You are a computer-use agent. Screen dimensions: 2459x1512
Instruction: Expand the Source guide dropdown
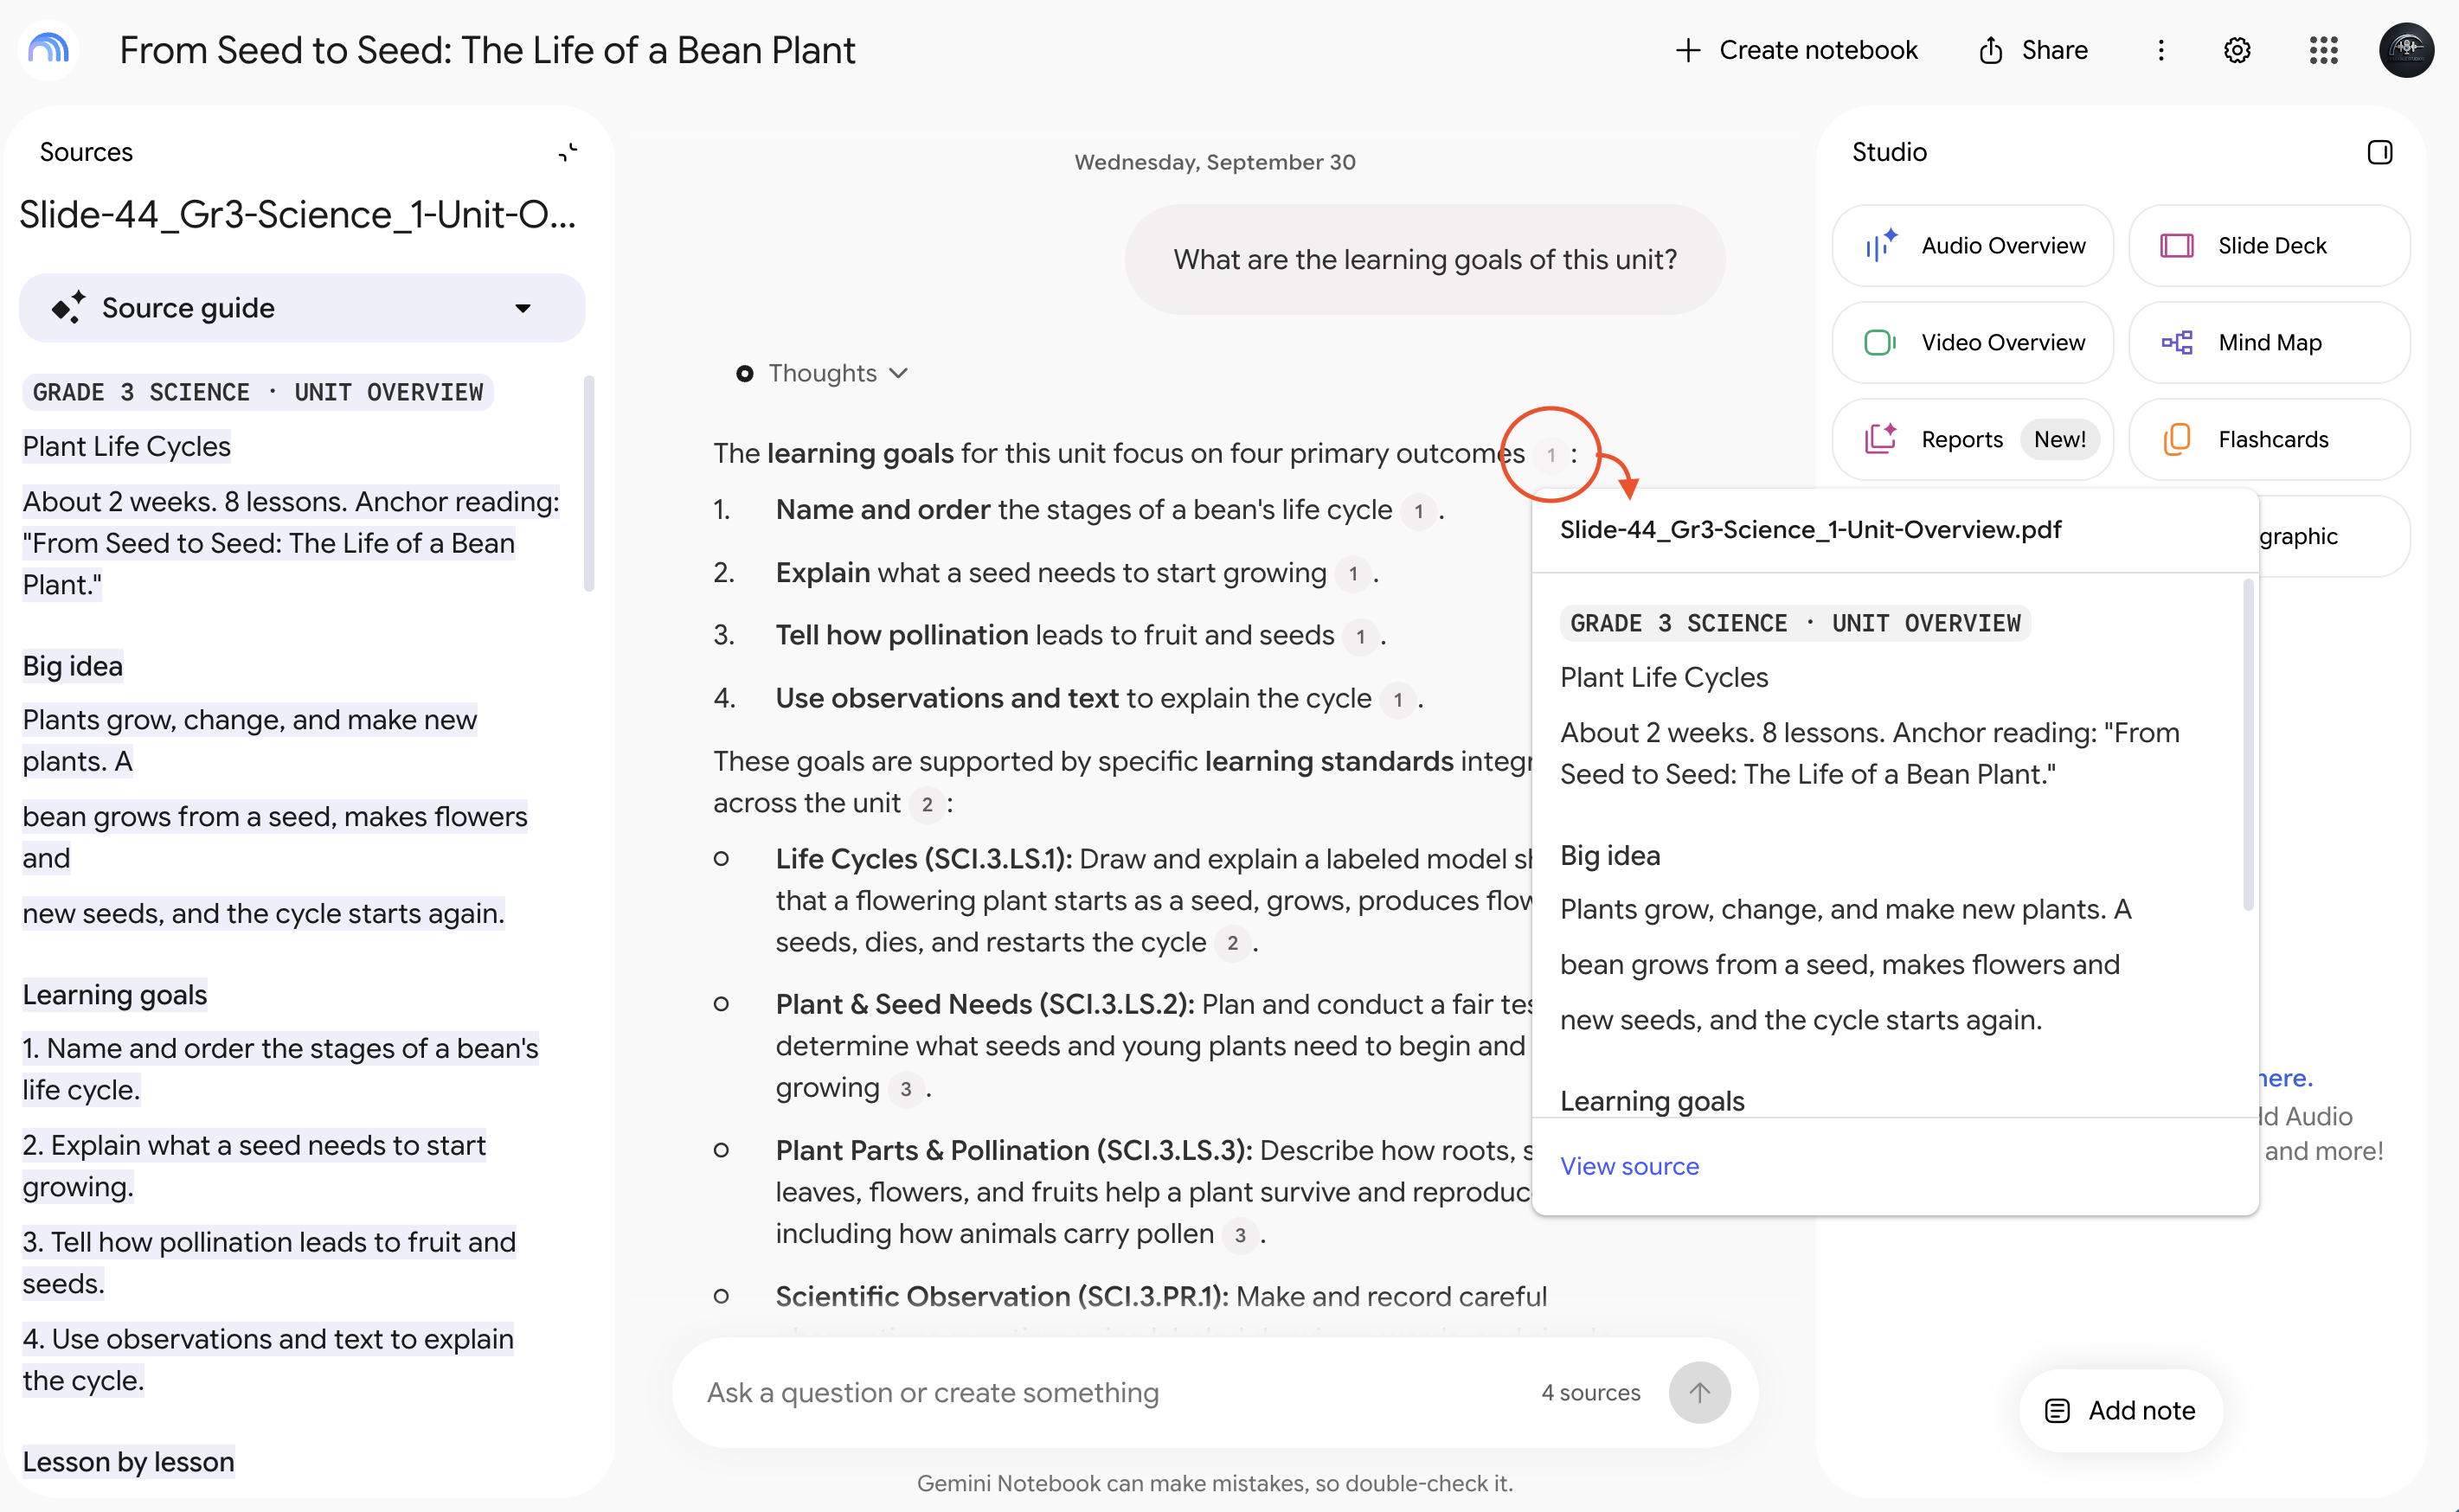tap(302, 308)
